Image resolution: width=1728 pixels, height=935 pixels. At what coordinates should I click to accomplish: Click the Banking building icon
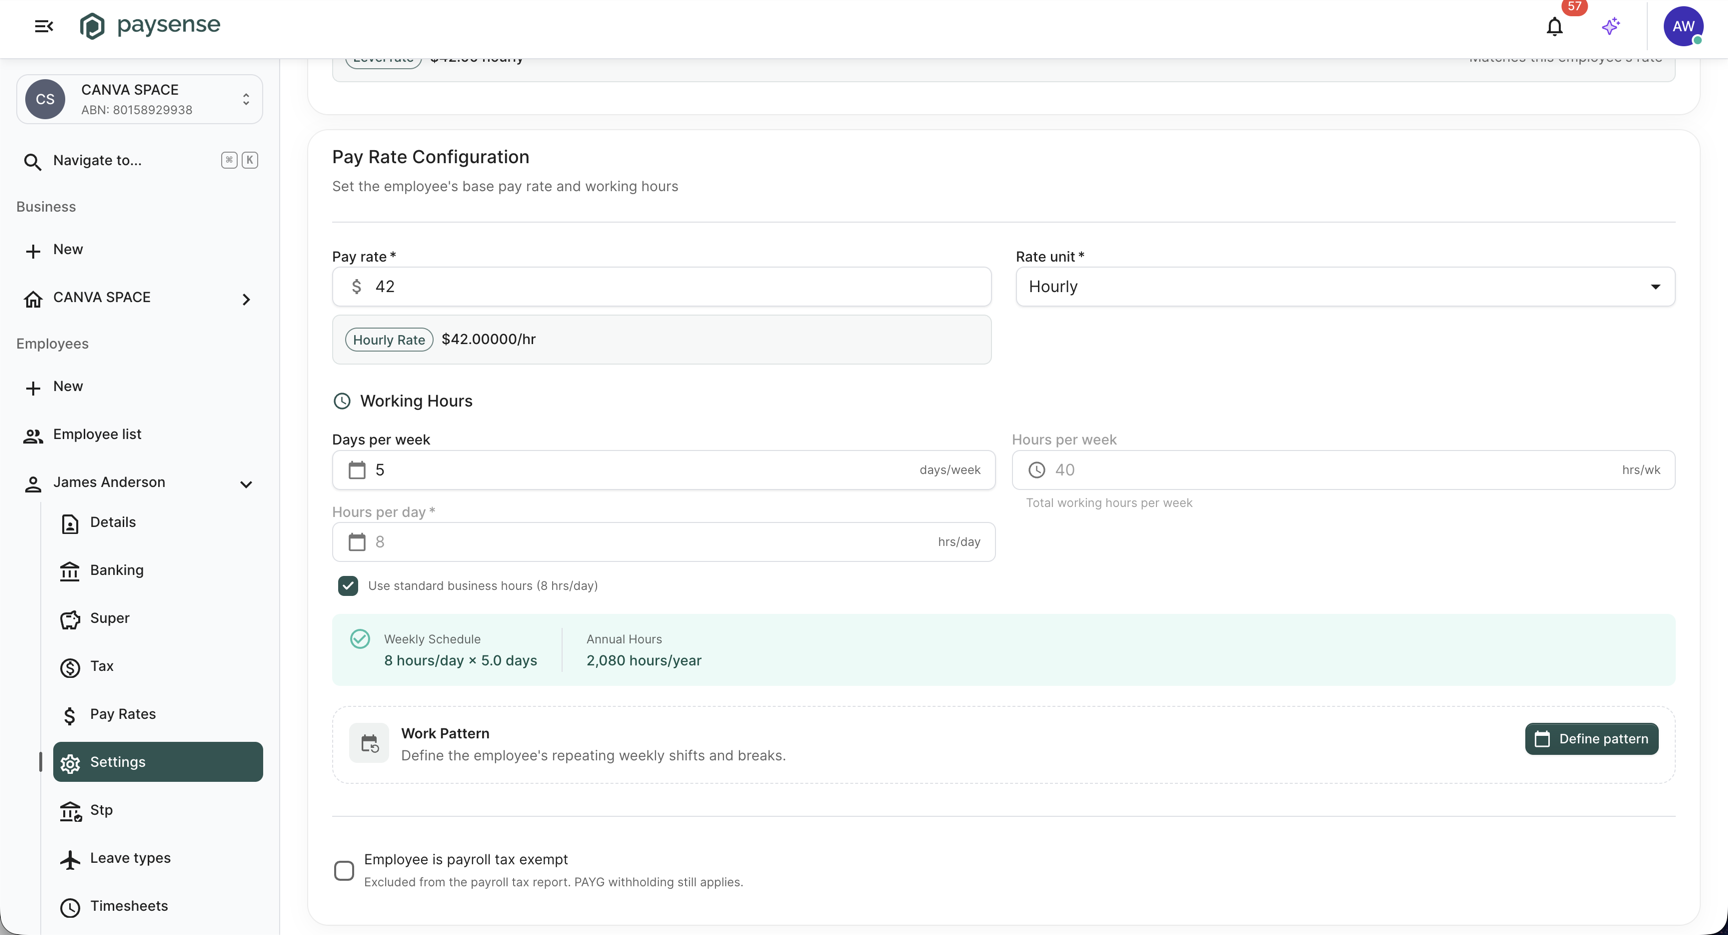pyautogui.click(x=70, y=572)
